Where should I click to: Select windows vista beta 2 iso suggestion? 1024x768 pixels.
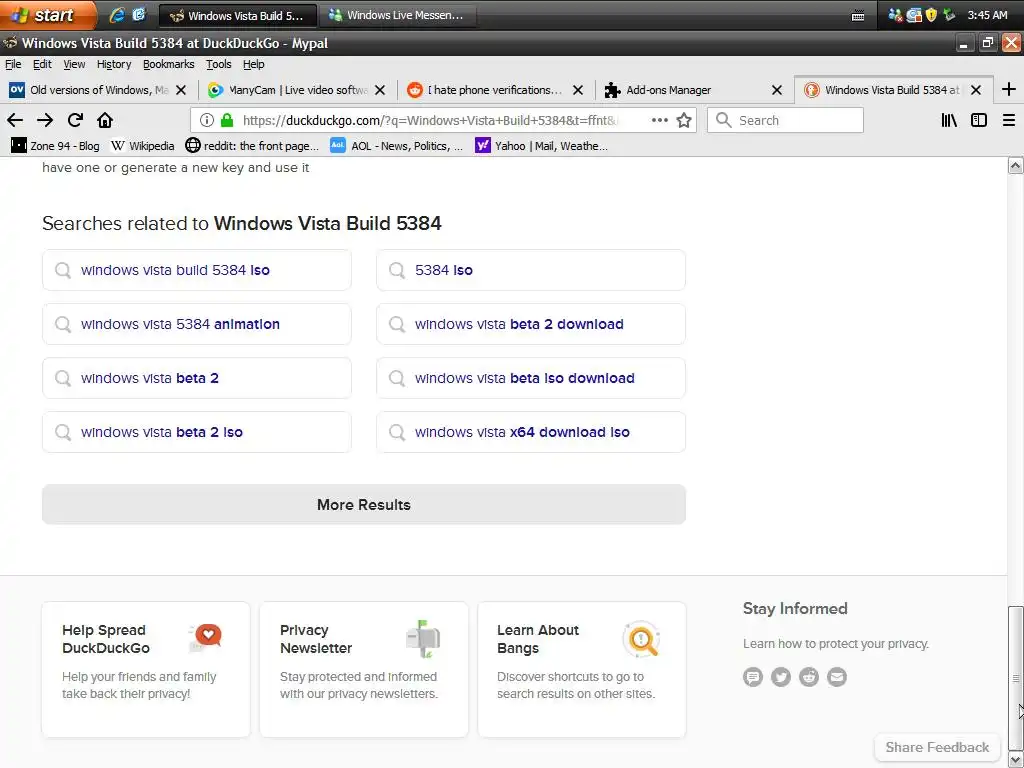[x=197, y=432]
